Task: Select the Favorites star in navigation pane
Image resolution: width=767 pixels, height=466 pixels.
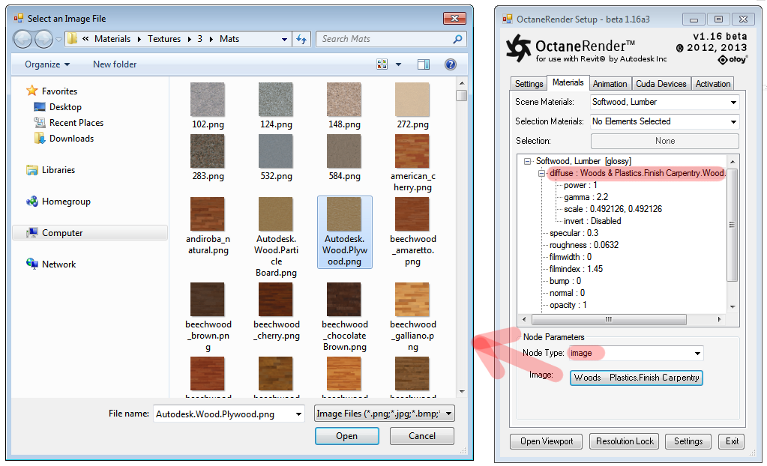Action: 32,91
